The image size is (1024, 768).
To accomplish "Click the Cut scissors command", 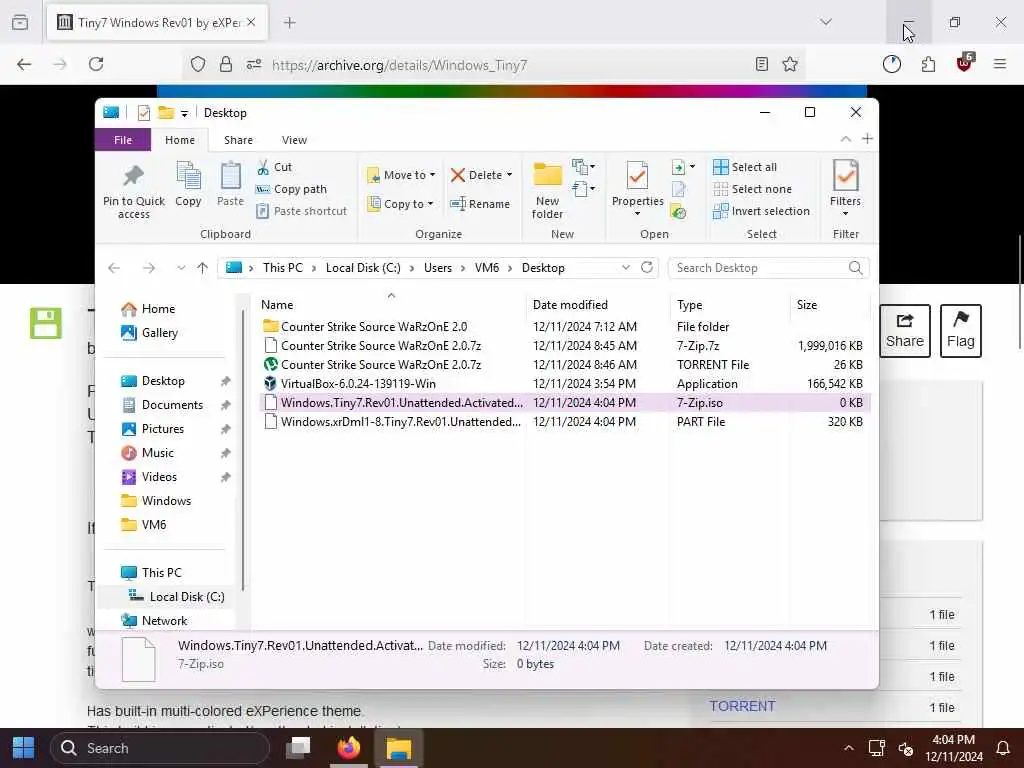I will pyautogui.click(x=274, y=167).
